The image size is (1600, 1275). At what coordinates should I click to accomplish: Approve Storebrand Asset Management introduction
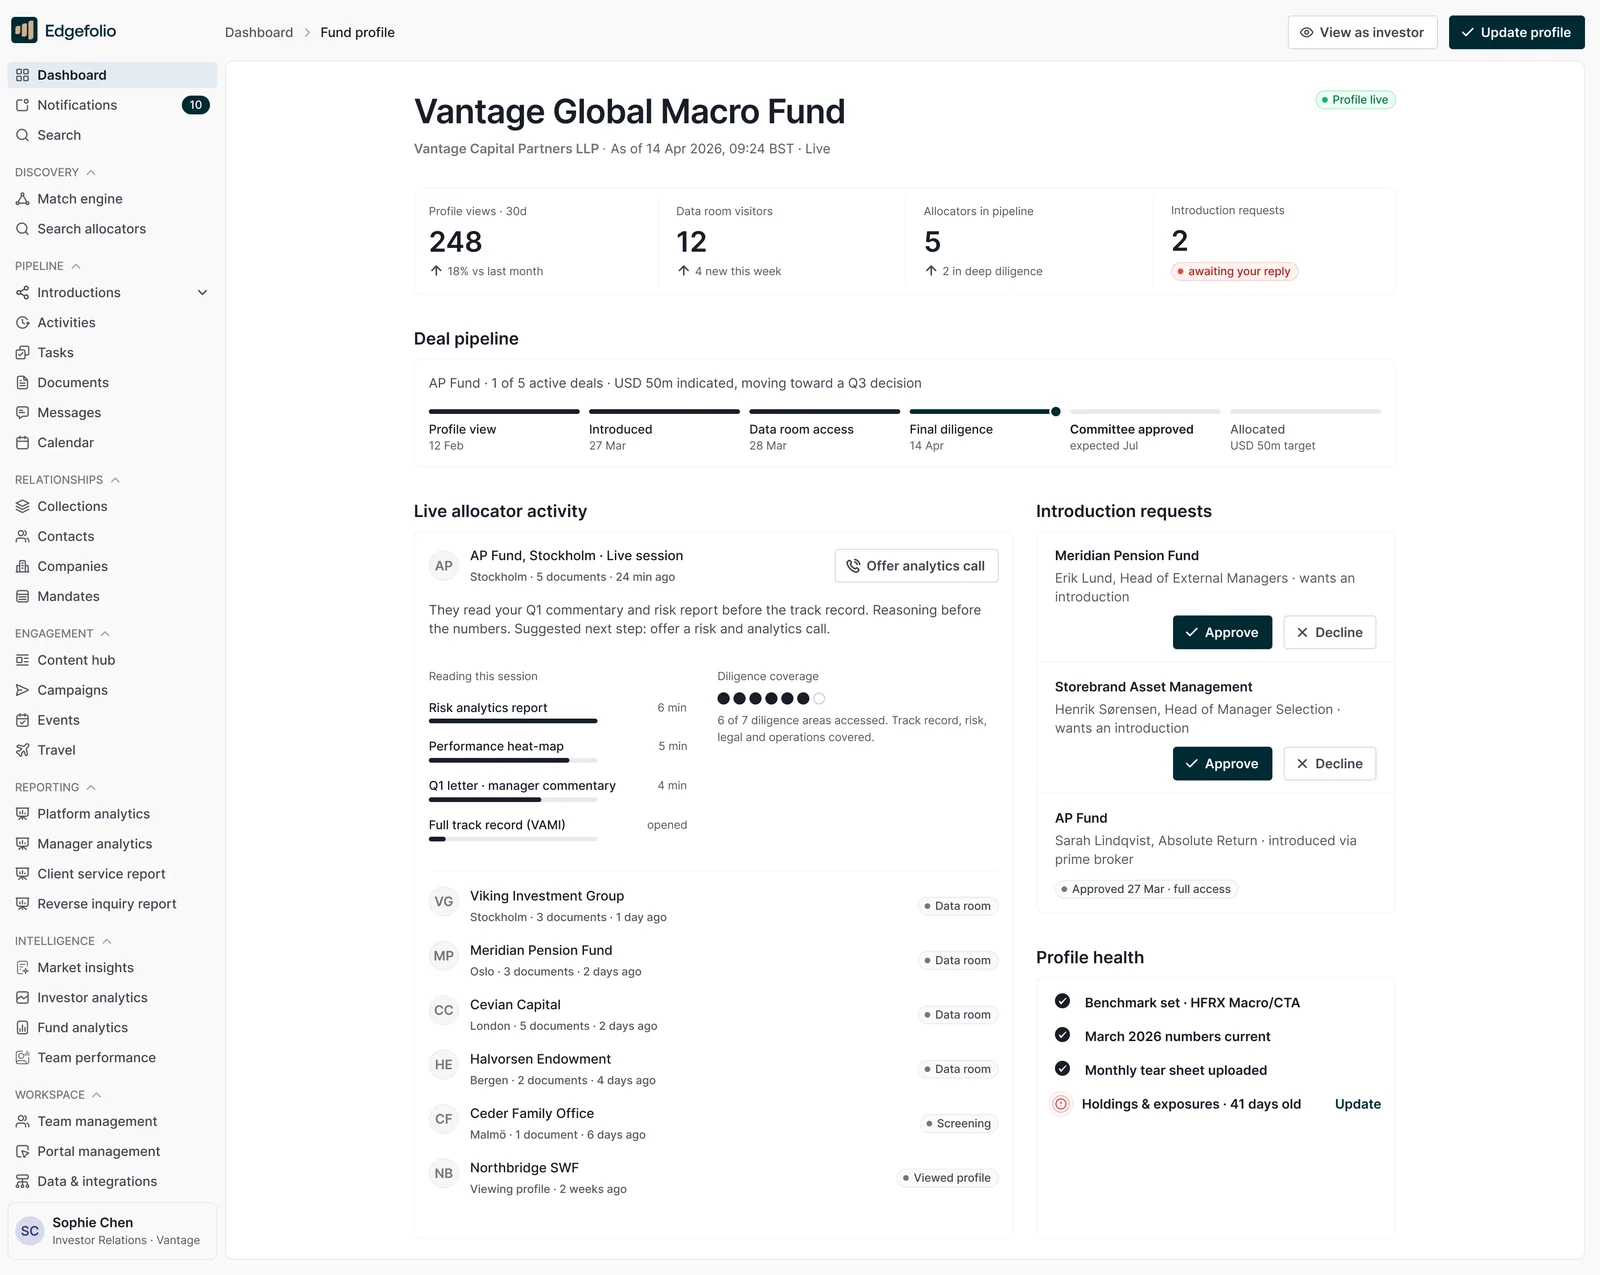pyautogui.click(x=1222, y=764)
